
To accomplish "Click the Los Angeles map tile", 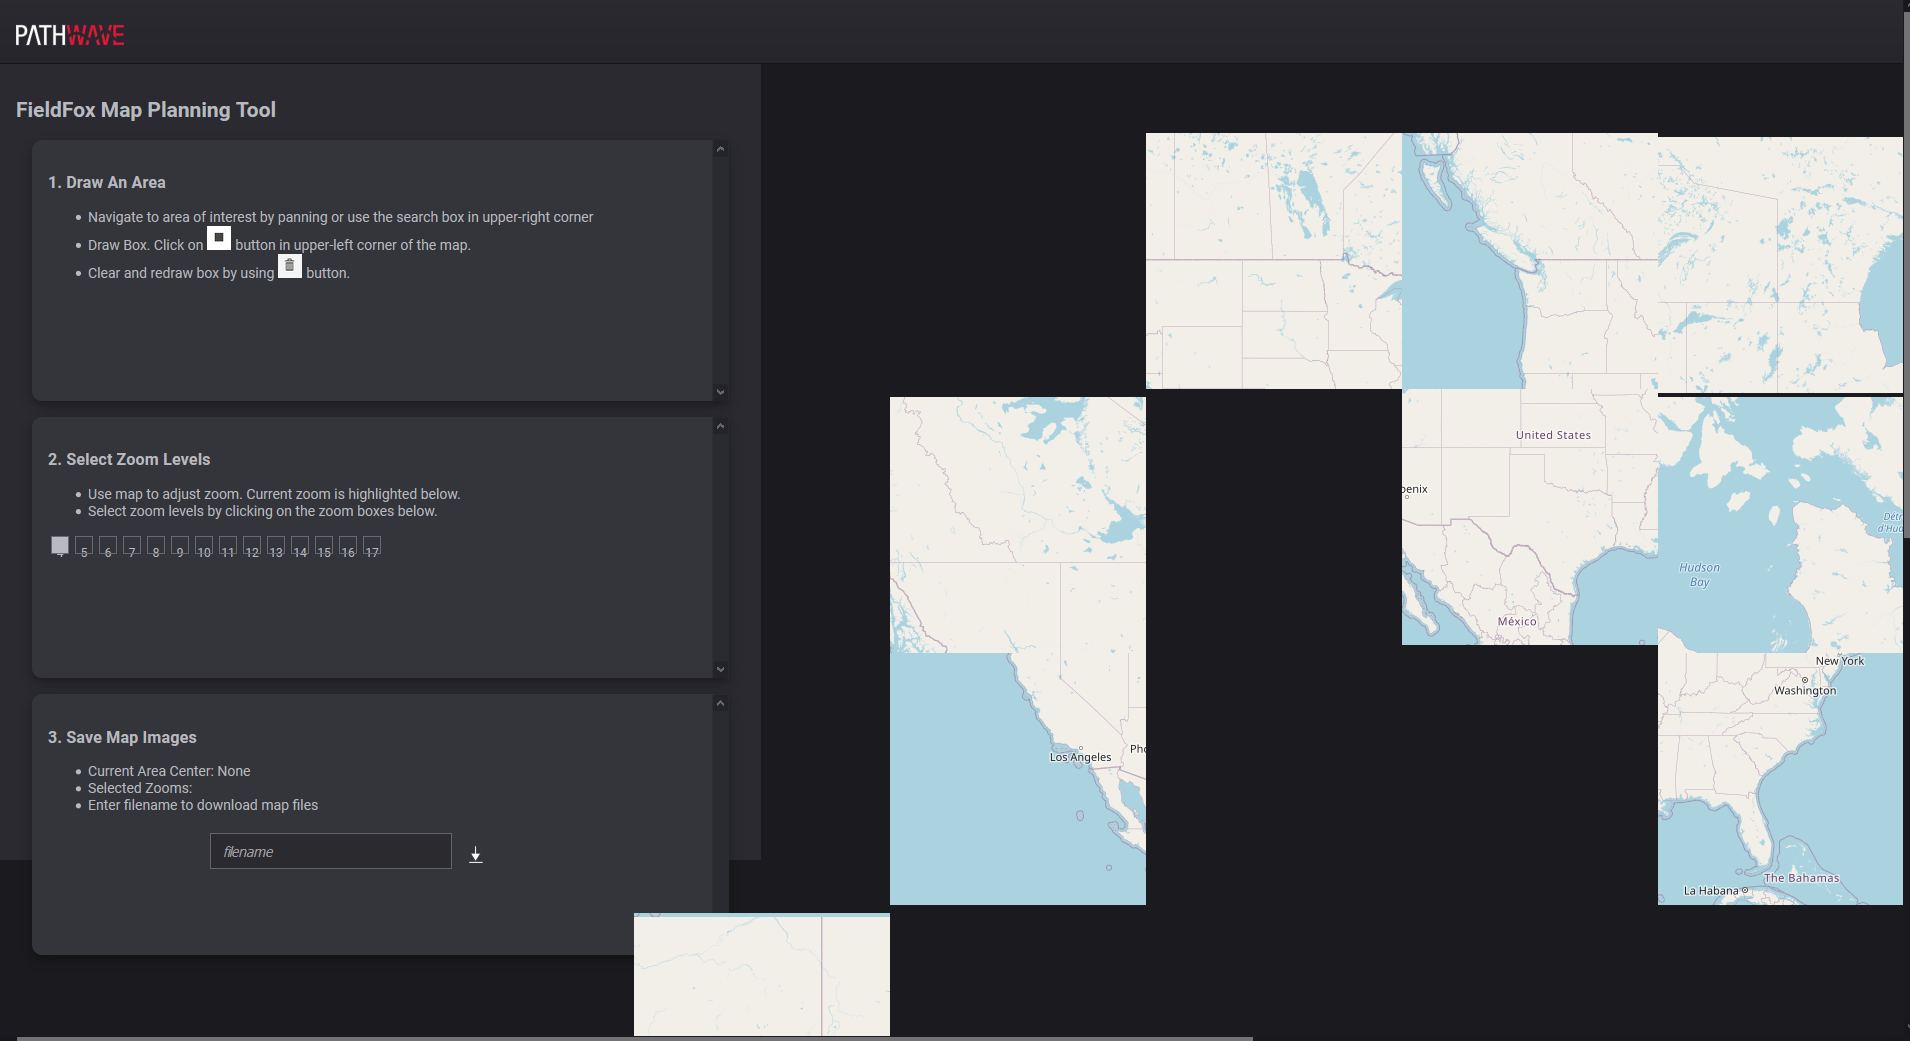I will (x=1018, y=779).
